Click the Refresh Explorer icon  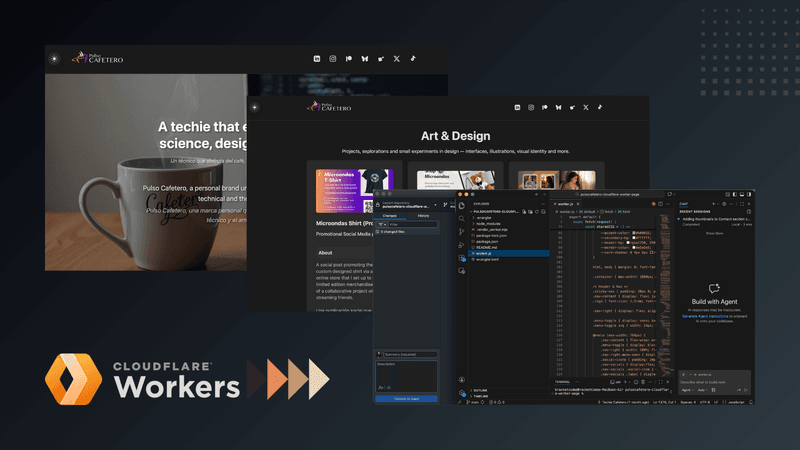[537, 212]
